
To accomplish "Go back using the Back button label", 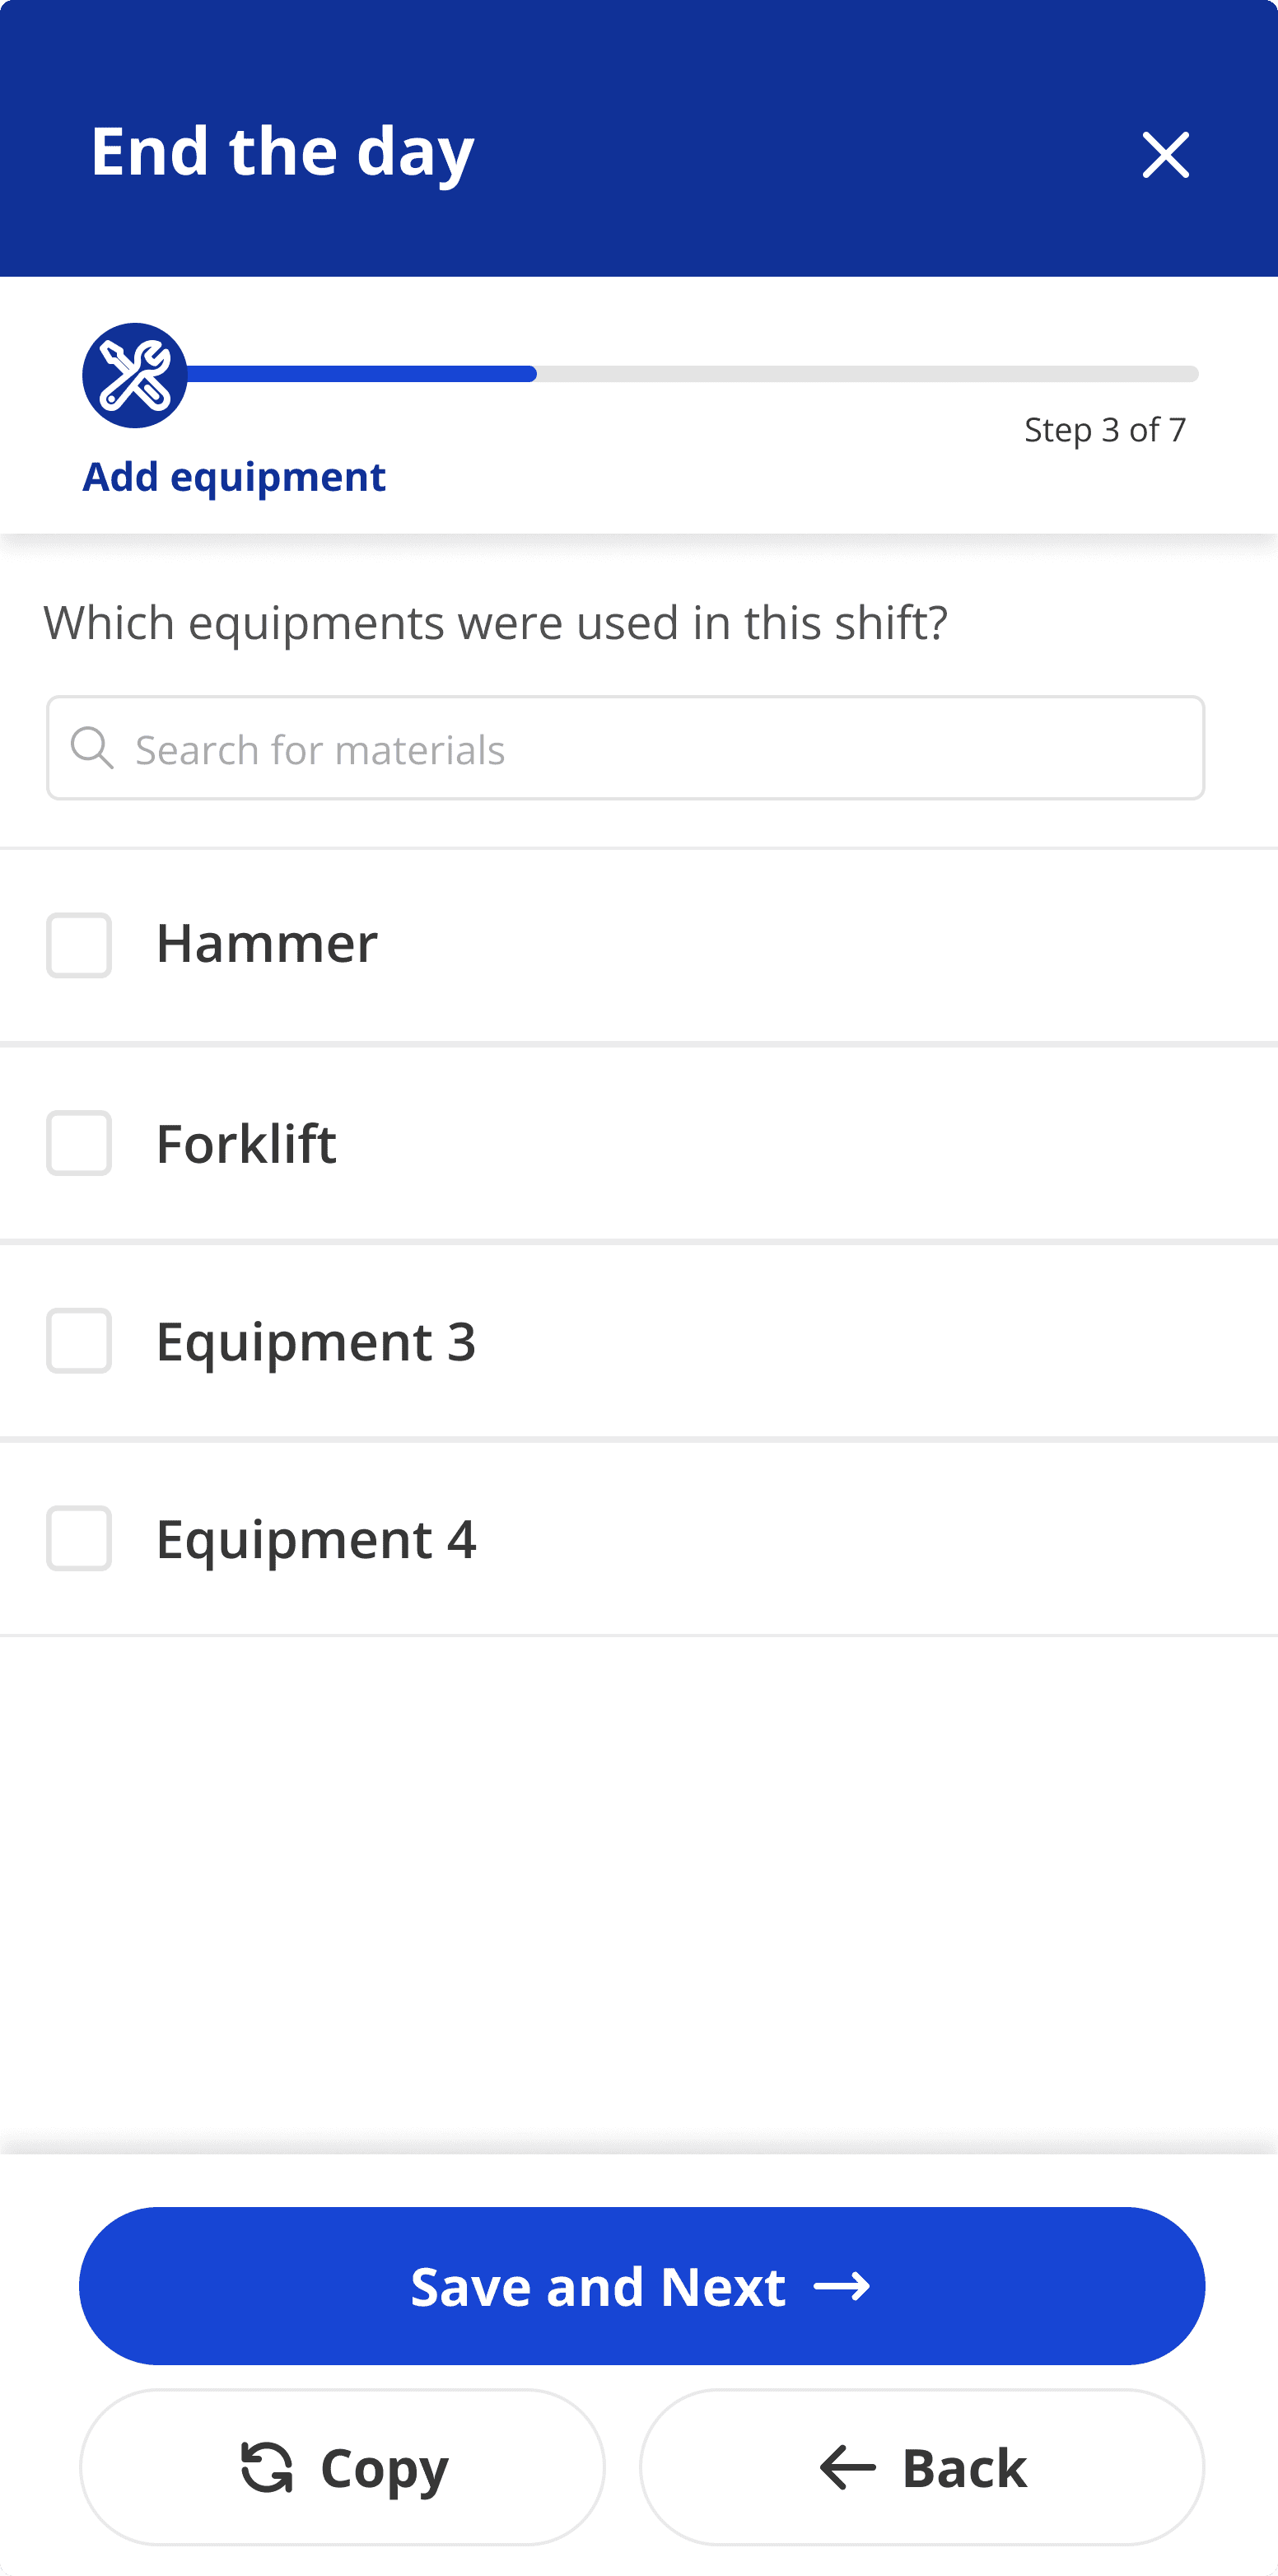I will point(964,2468).
